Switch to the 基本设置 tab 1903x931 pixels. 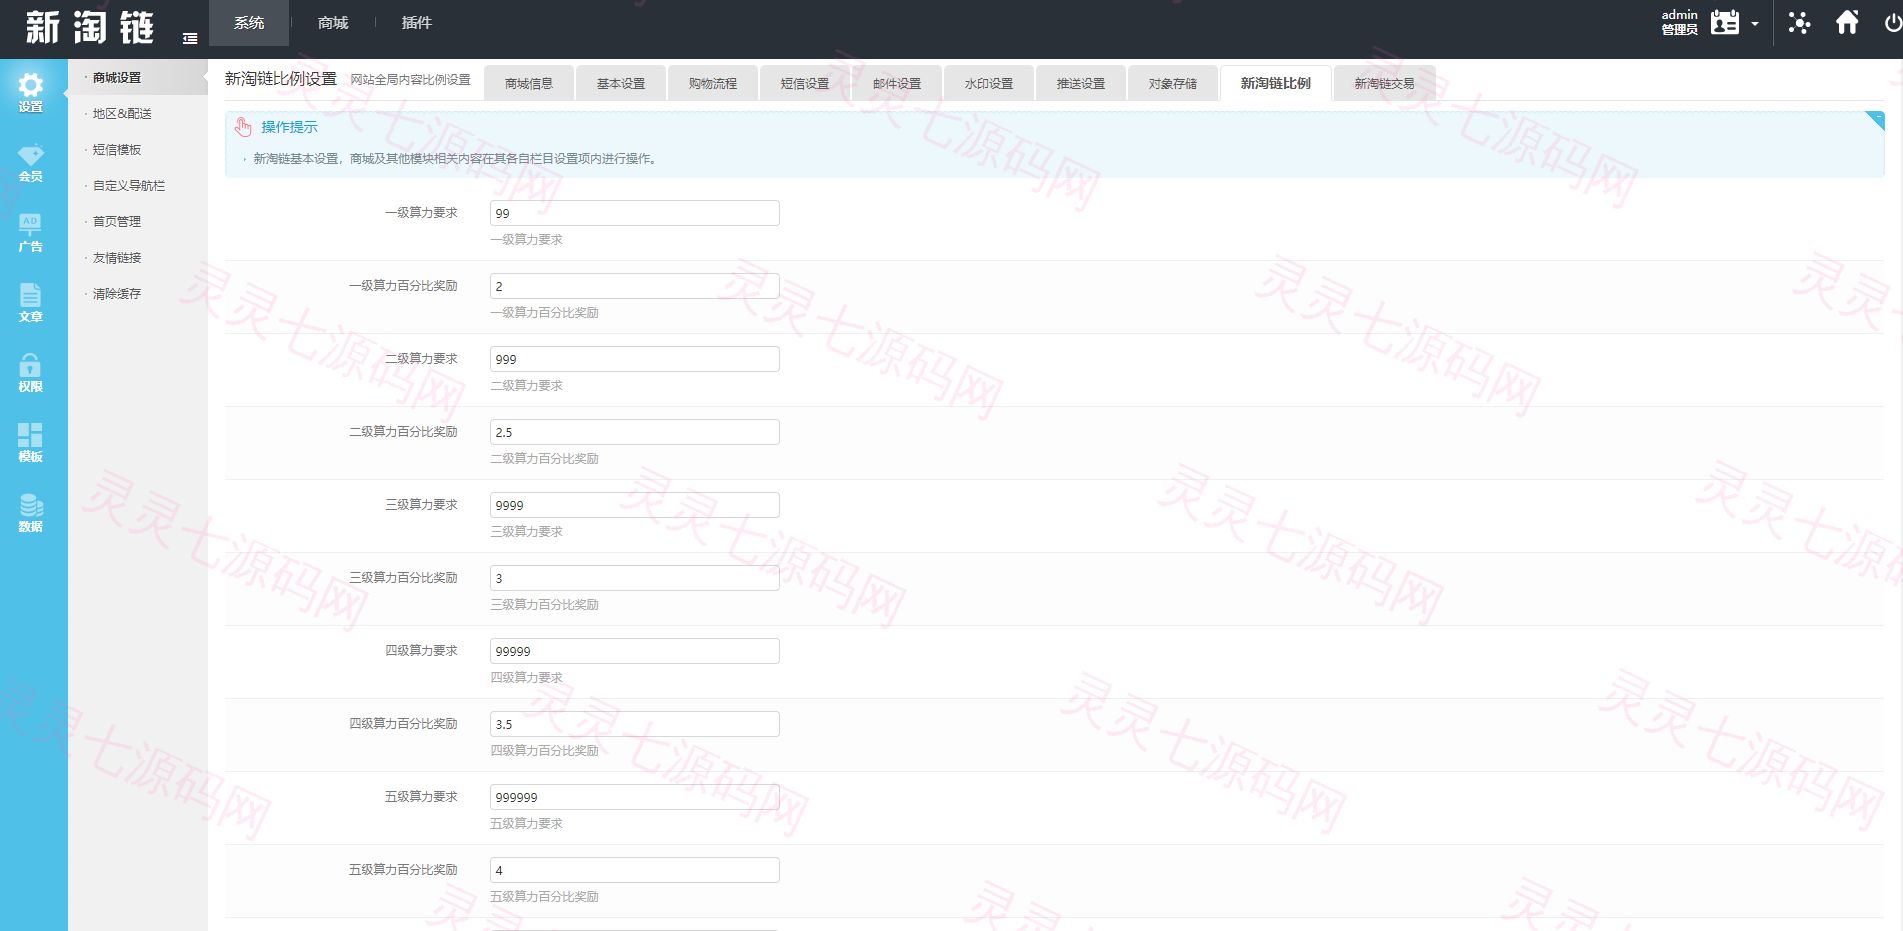click(621, 83)
